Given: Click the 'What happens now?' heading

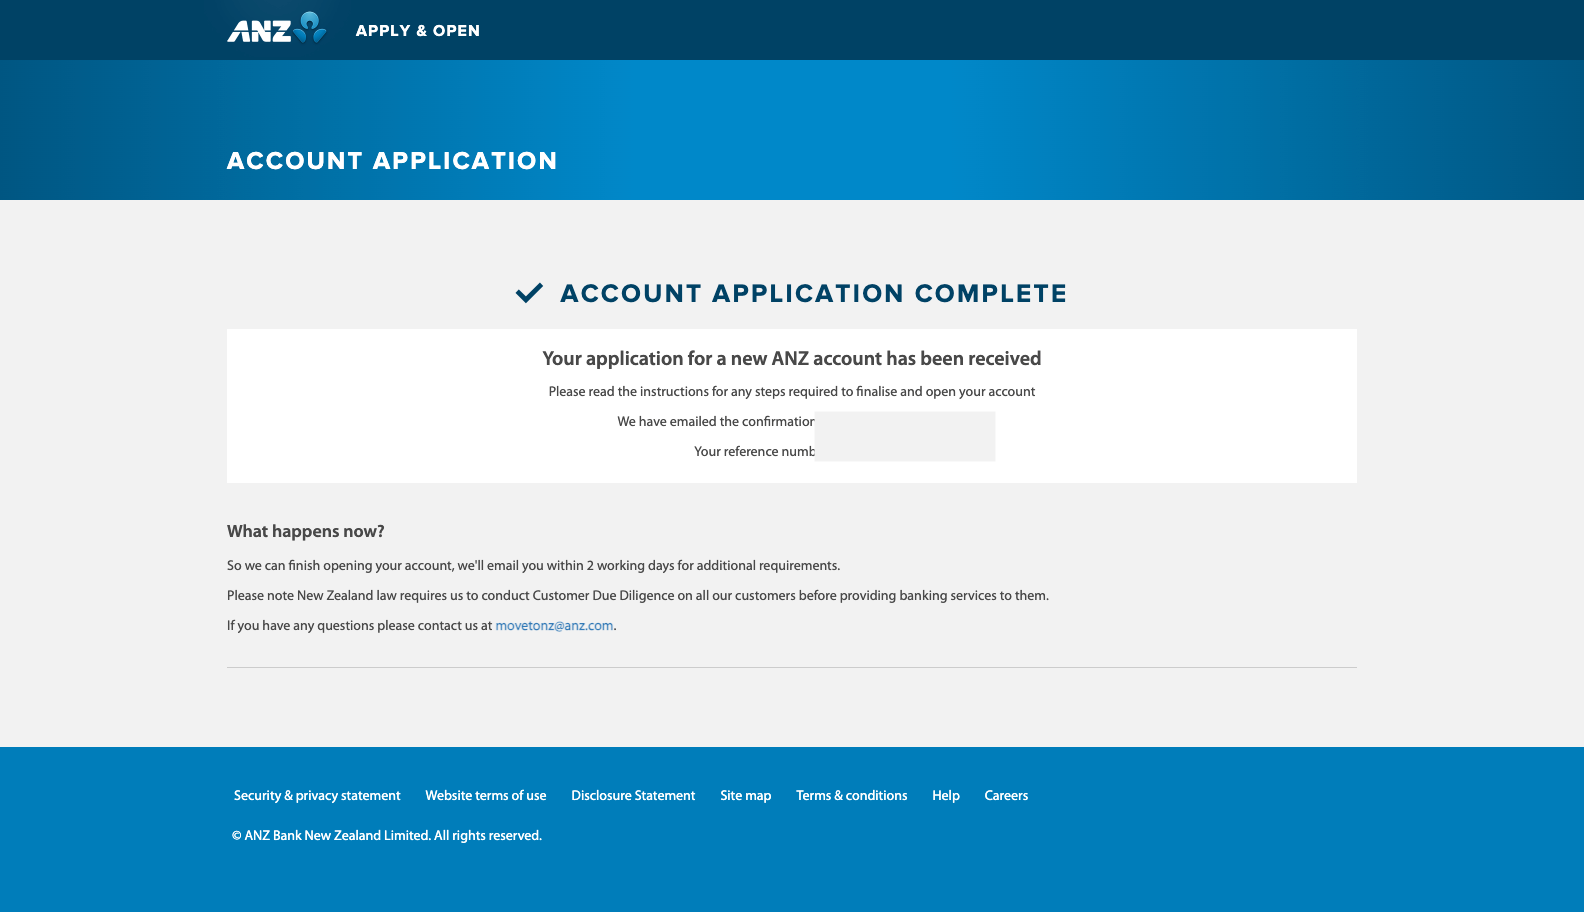Looking at the screenshot, I should tap(305, 532).
